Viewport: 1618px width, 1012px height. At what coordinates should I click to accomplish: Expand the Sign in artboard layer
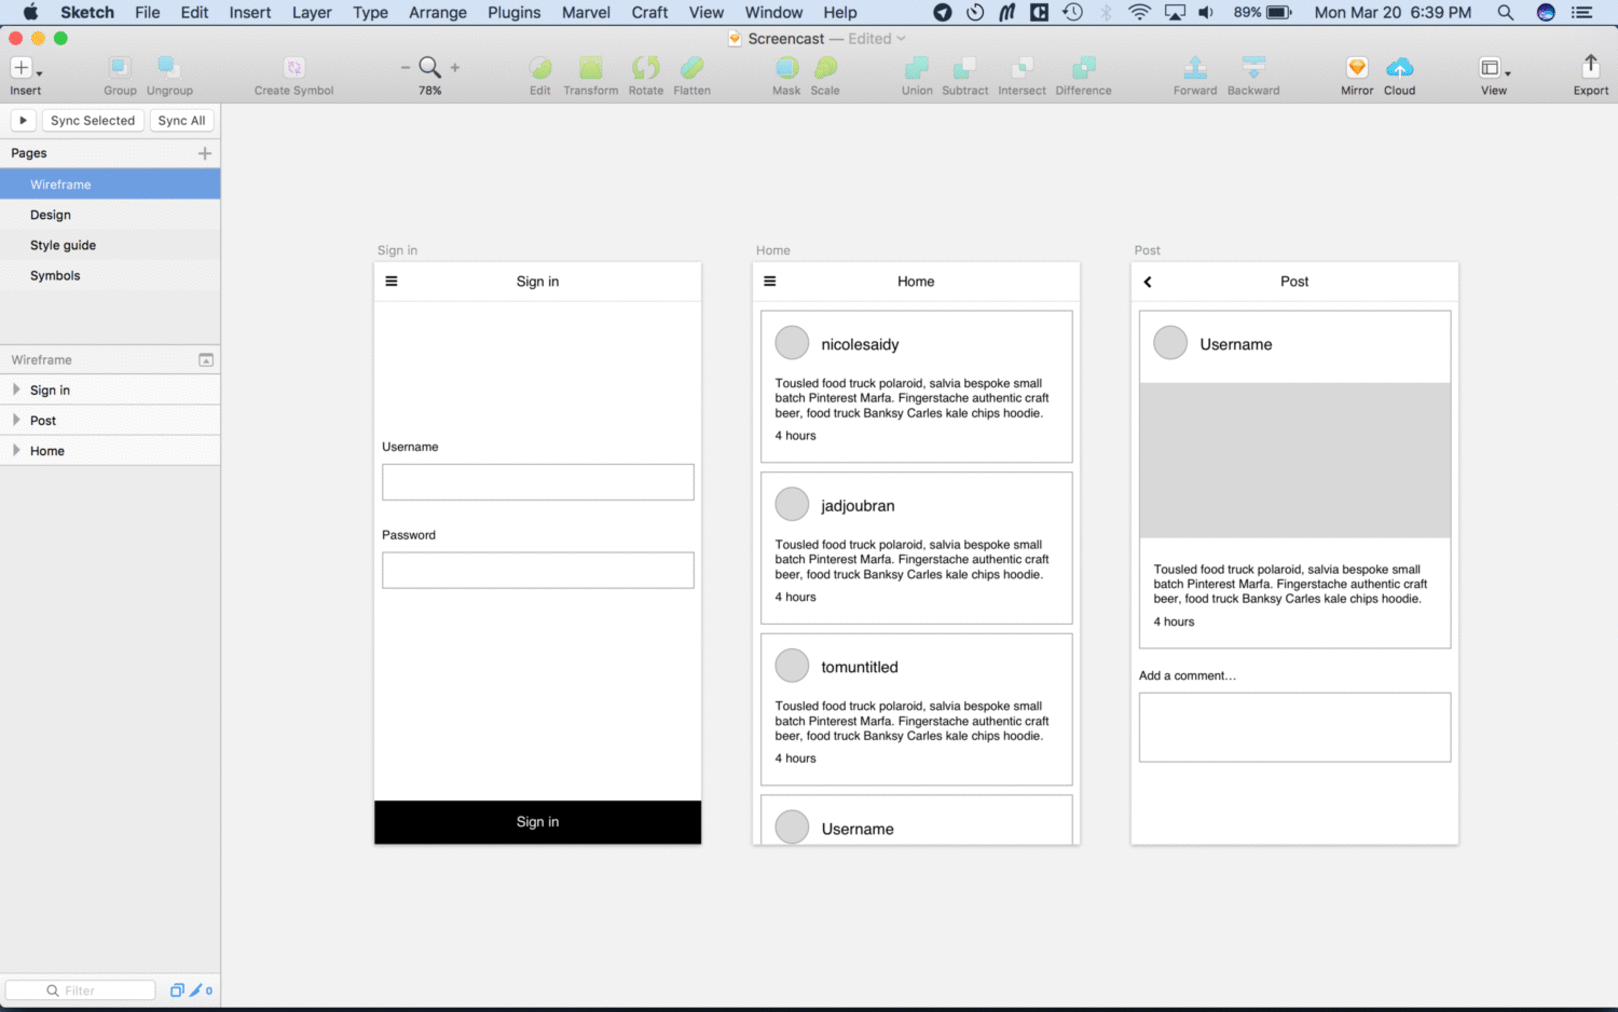pyautogui.click(x=16, y=390)
